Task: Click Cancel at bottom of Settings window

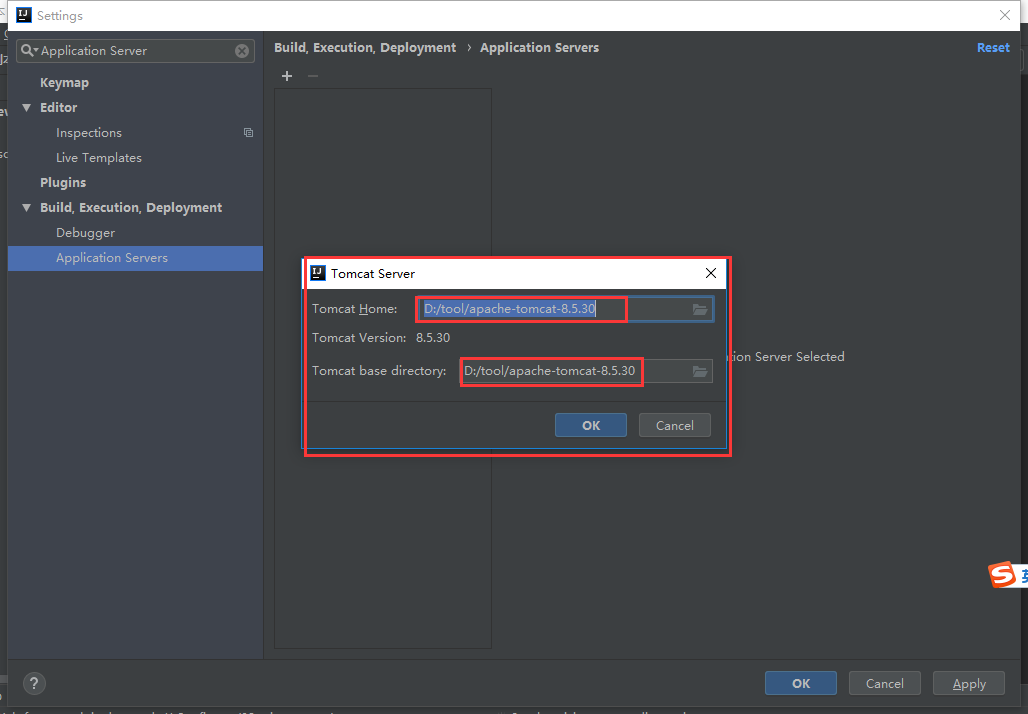Action: (884, 683)
